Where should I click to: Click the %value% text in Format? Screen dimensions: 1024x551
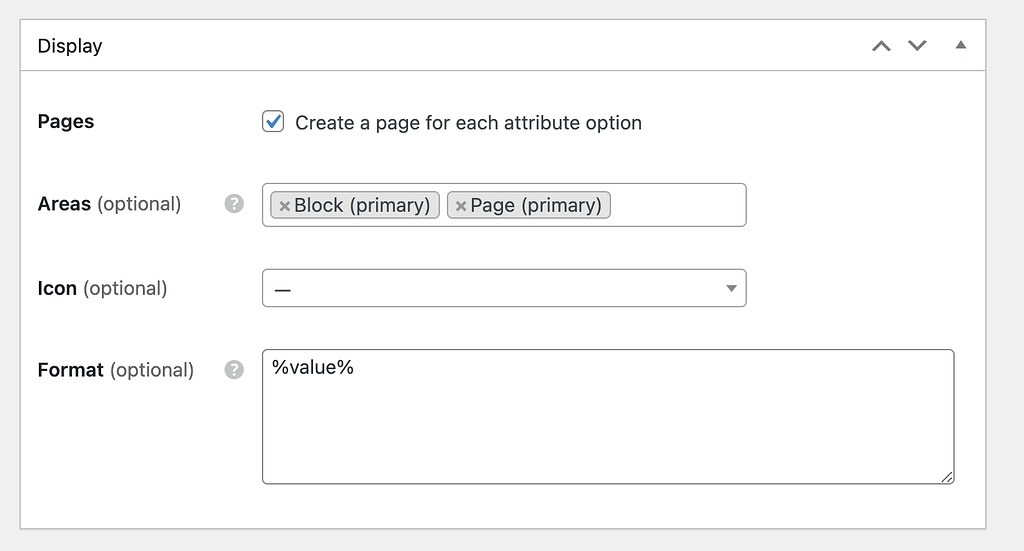[x=313, y=368]
